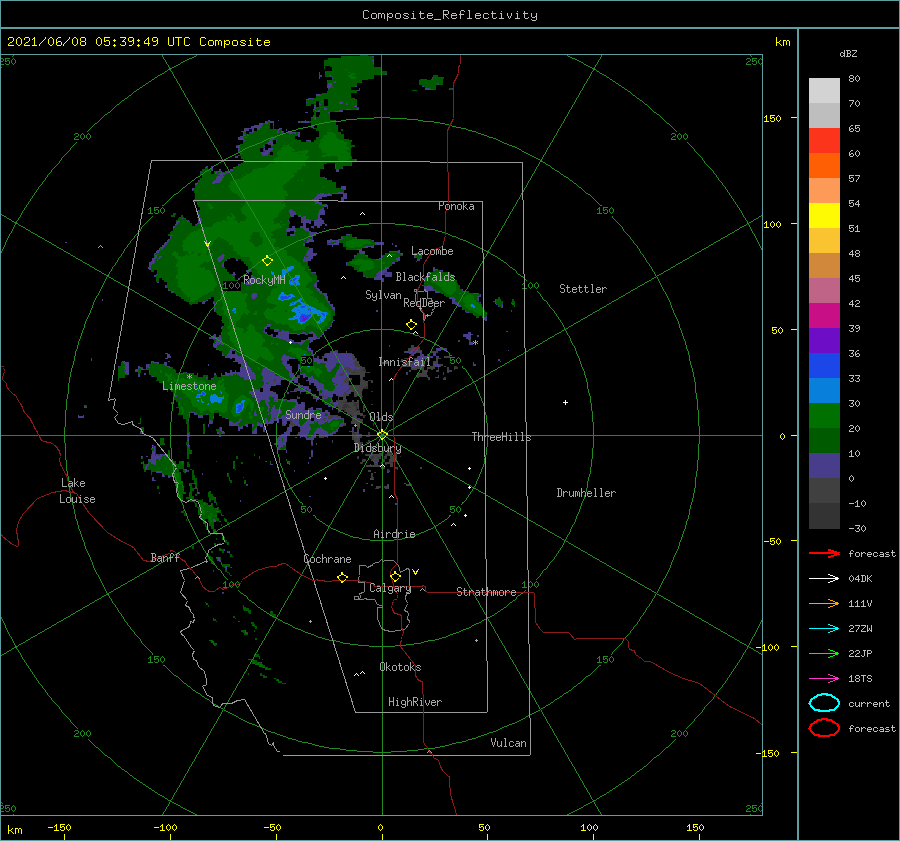The image size is (900, 841).
Task: Click the Sundre label
Action: (x=303, y=414)
